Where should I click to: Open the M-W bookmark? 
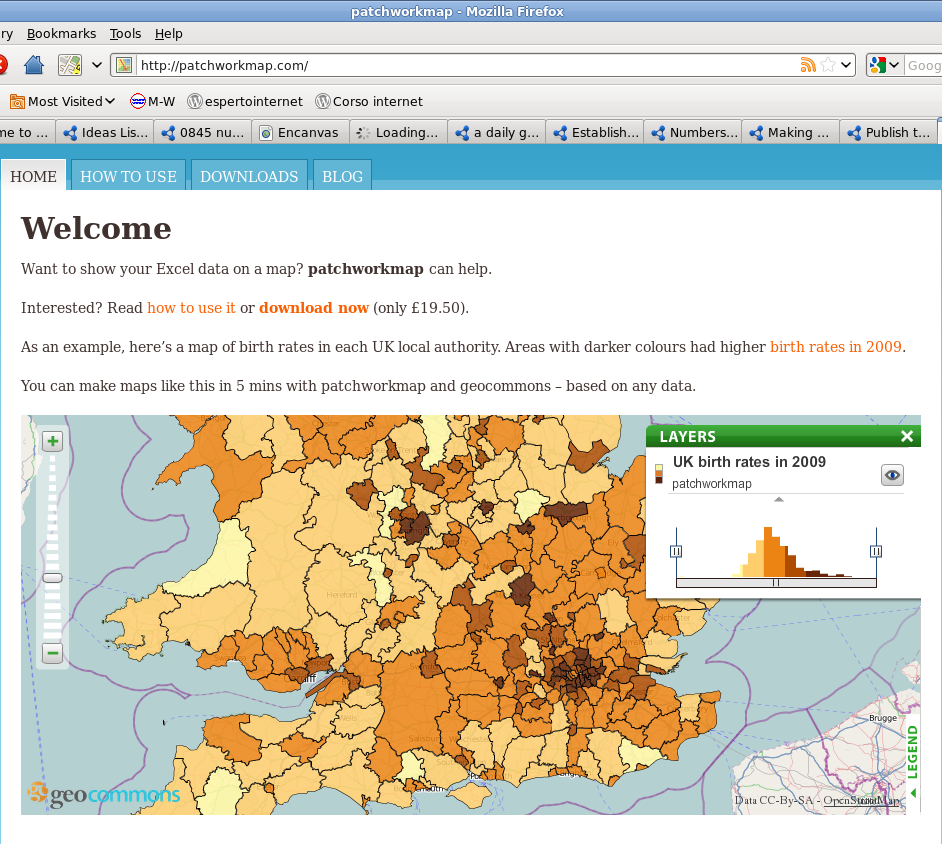click(153, 102)
